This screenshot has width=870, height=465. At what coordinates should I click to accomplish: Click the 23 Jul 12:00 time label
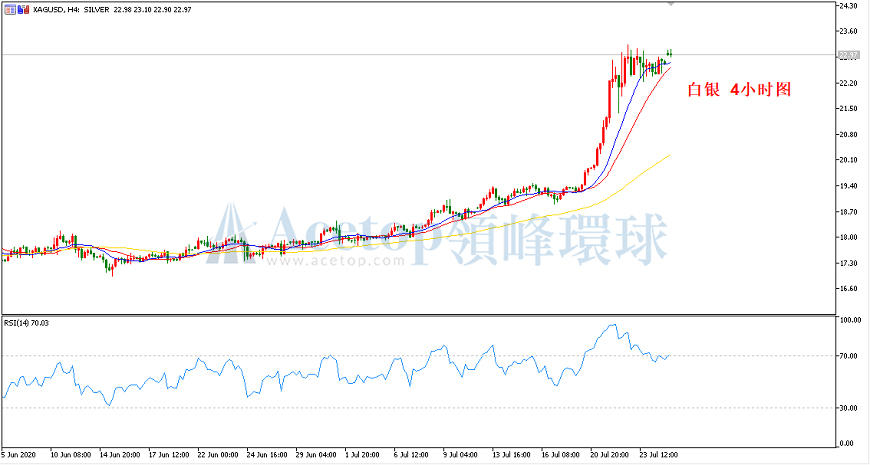point(659,455)
